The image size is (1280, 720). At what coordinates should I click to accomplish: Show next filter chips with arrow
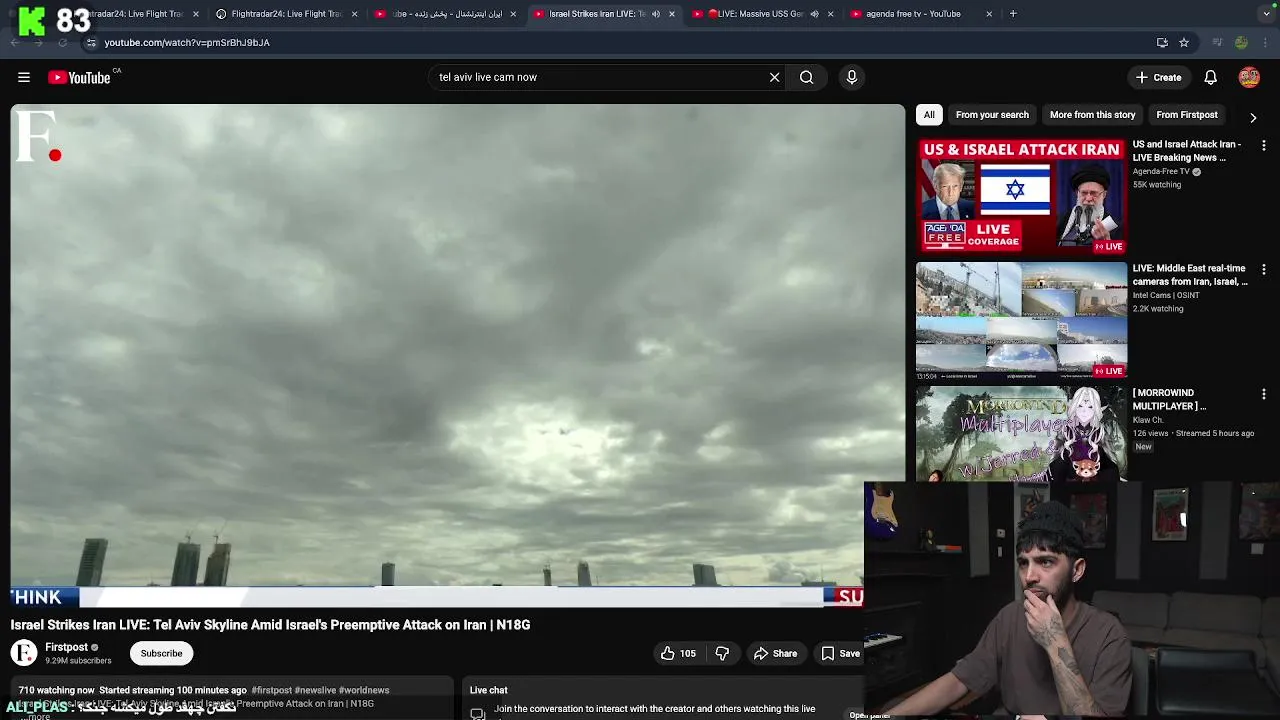click(1253, 117)
